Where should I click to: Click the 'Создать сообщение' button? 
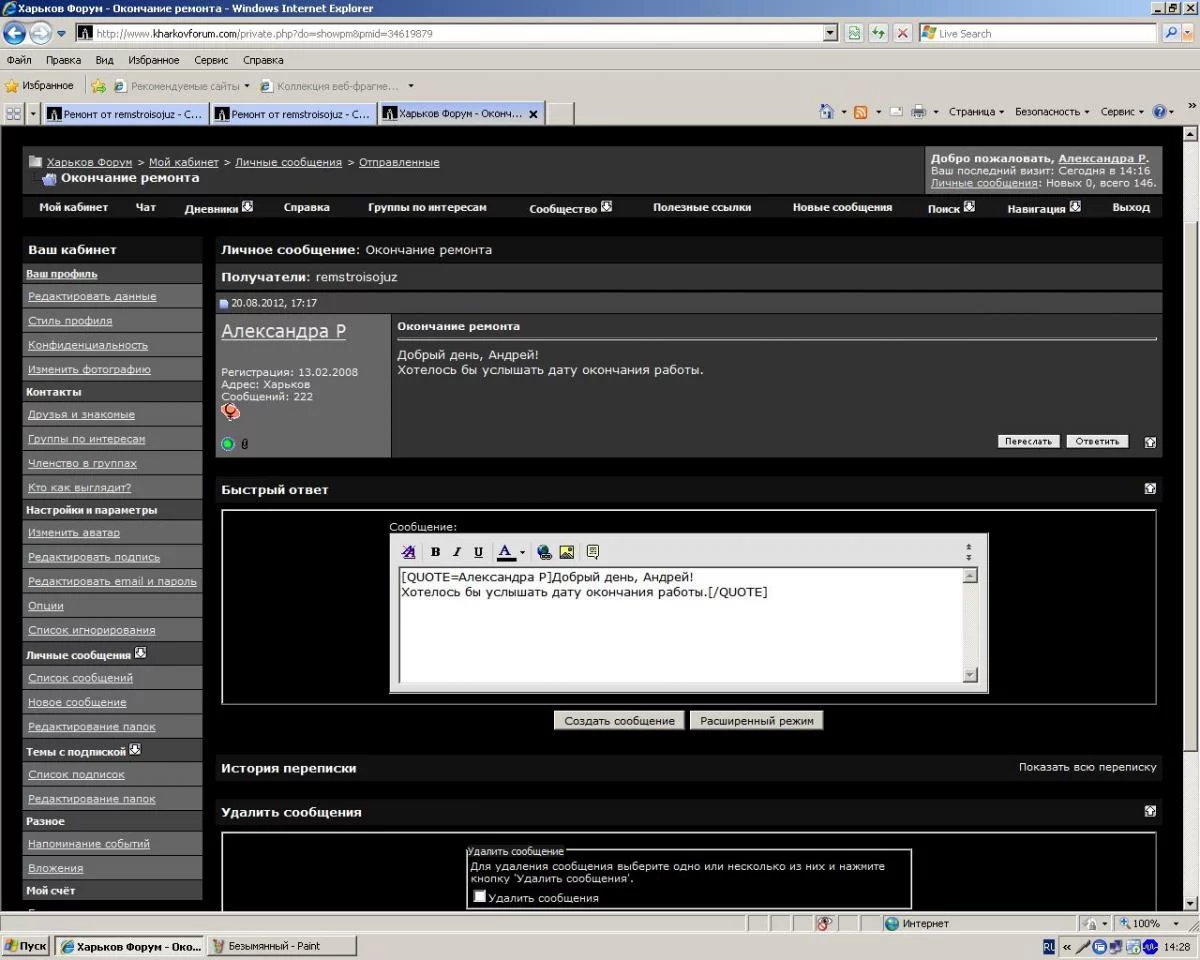tap(619, 720)
